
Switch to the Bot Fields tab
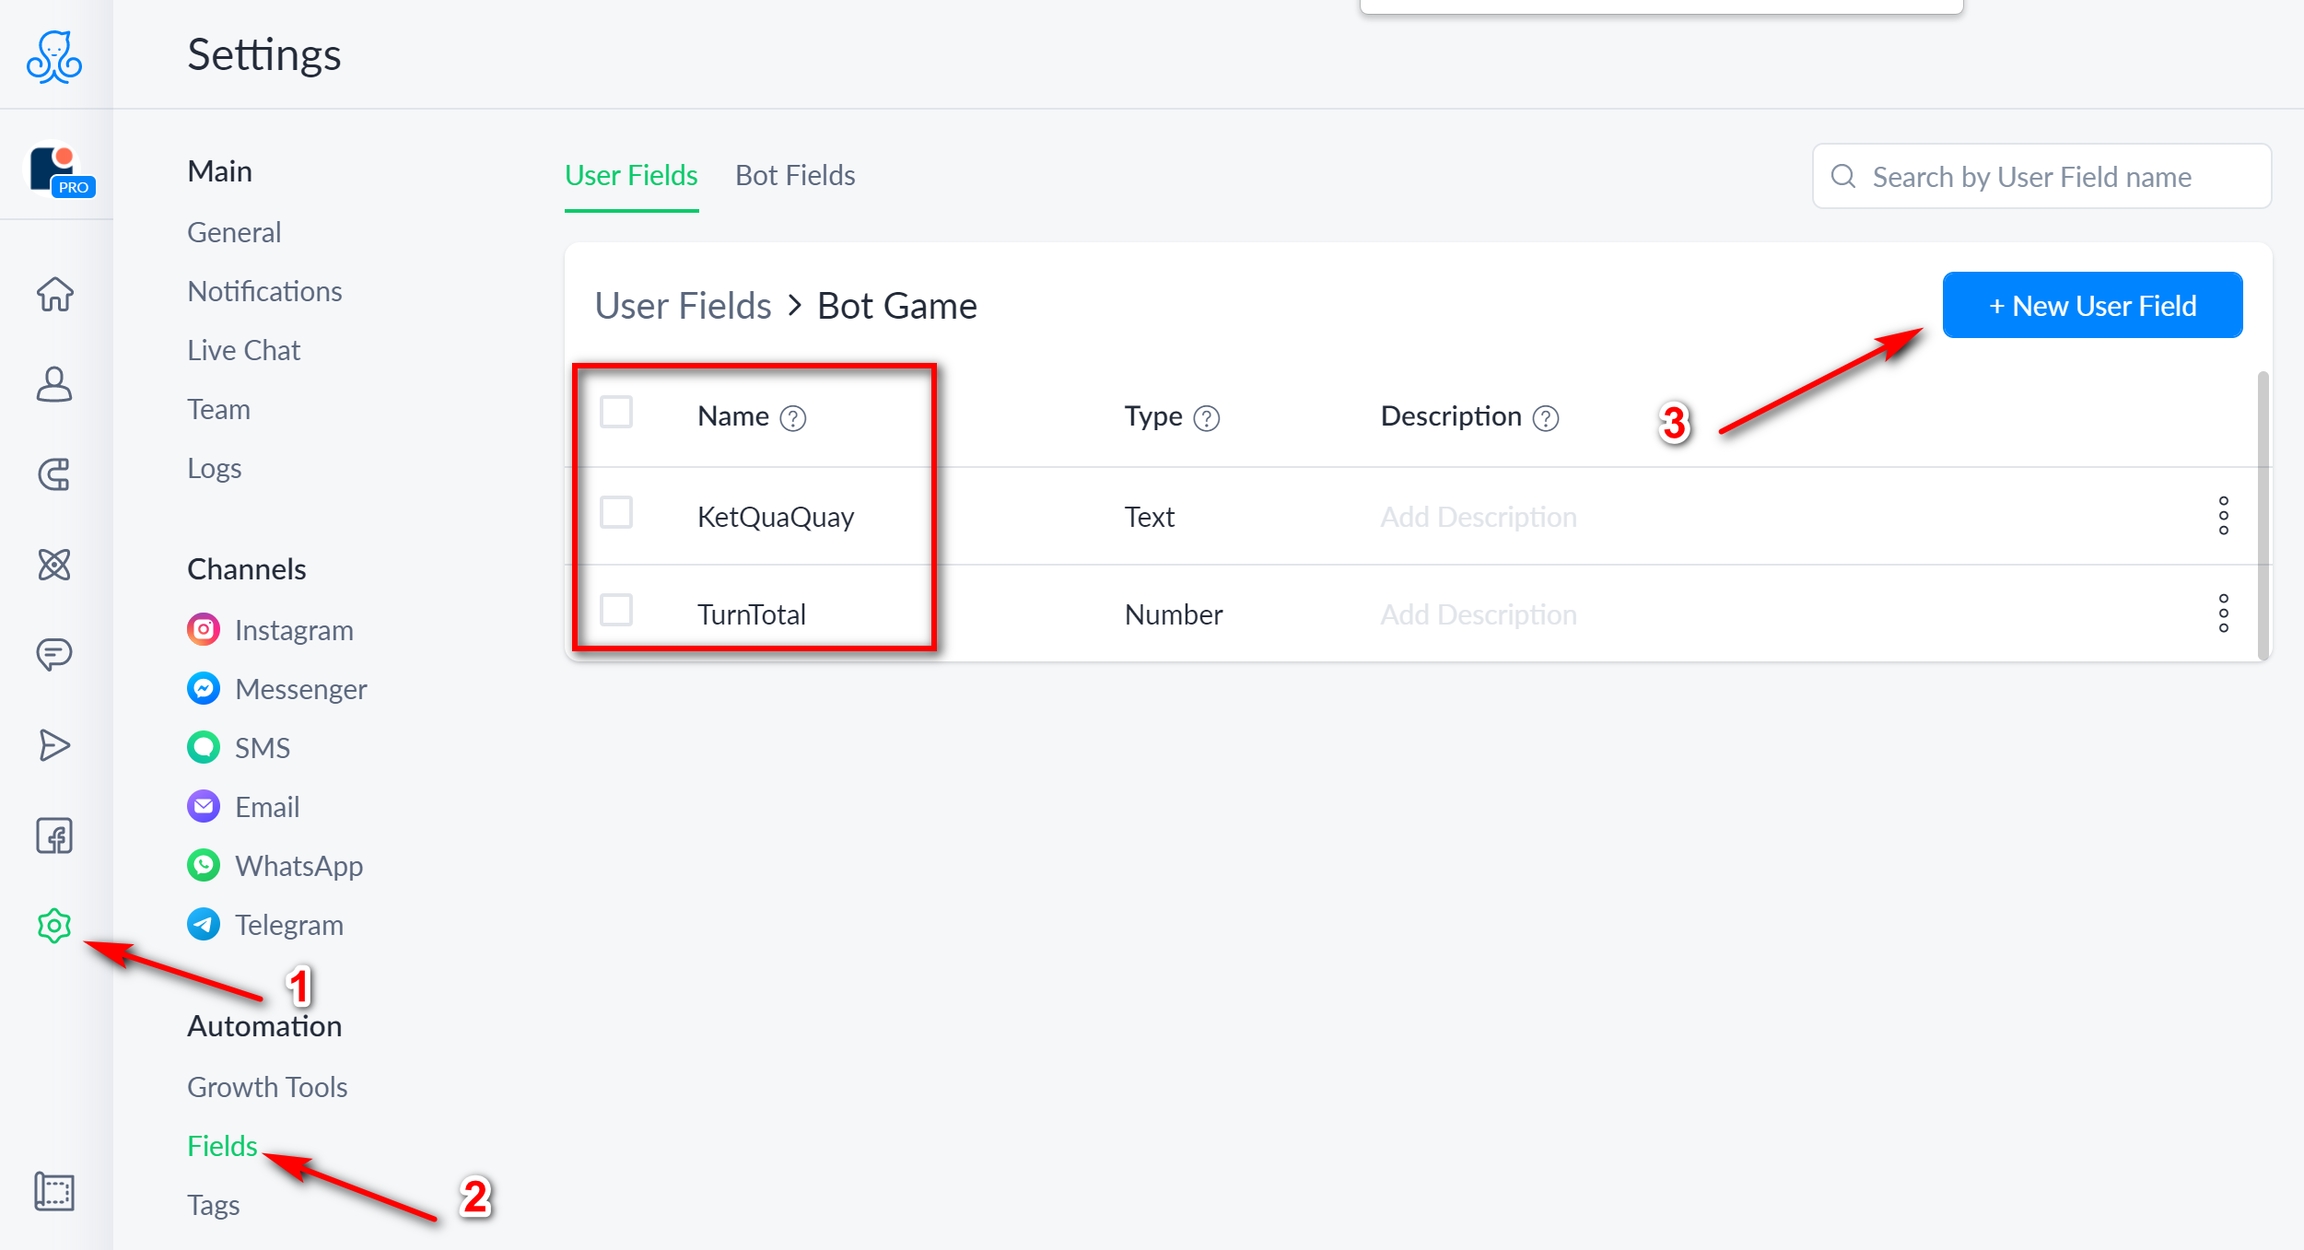click(795, 175)
